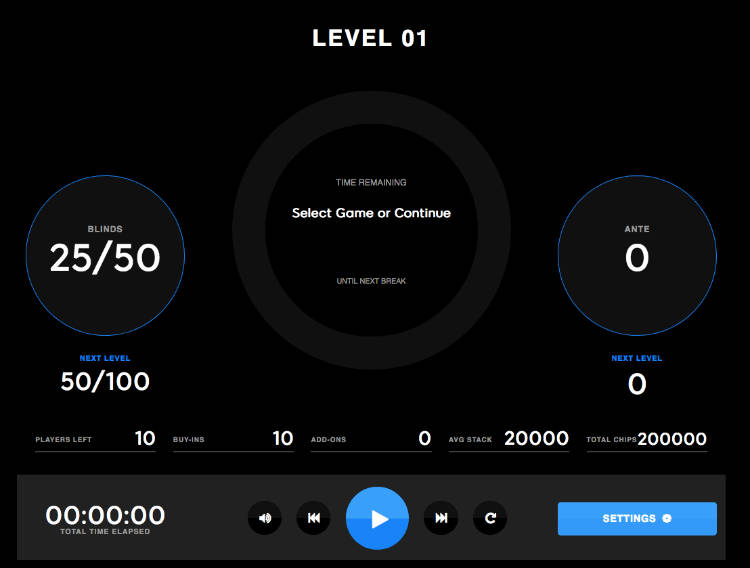This screenshot has width=750, height=568.
Task: Mute the sound with the speaker icon
Action: pos(265,518)
